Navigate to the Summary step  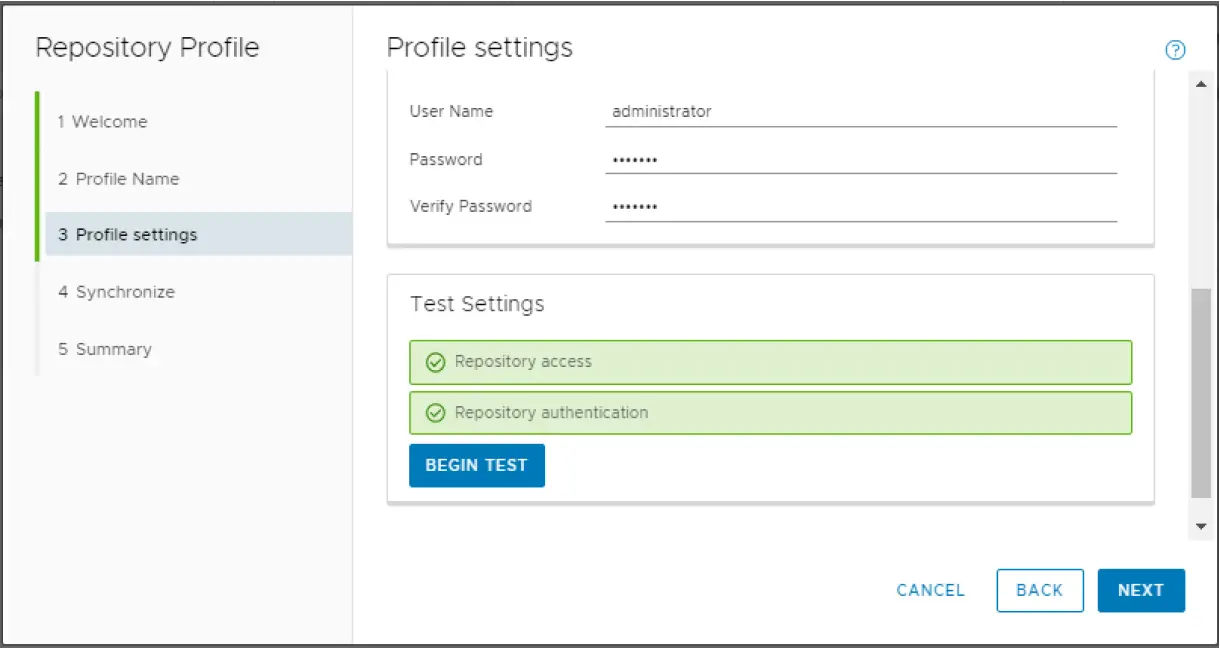pos(105,349)
